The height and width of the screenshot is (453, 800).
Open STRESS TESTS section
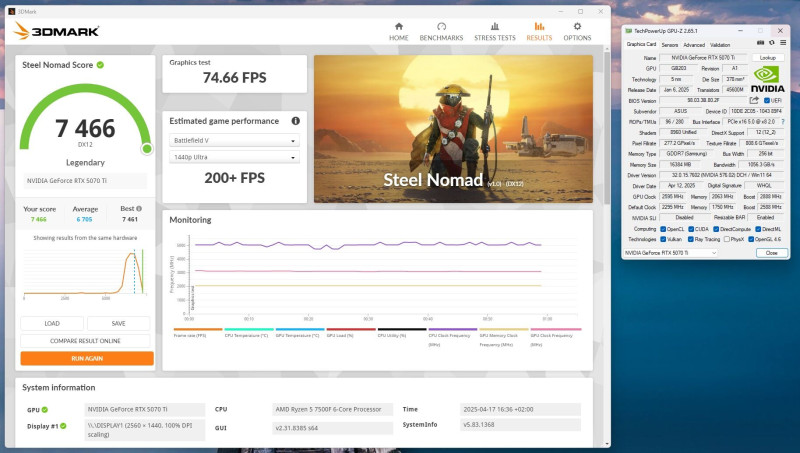[495, 32]
